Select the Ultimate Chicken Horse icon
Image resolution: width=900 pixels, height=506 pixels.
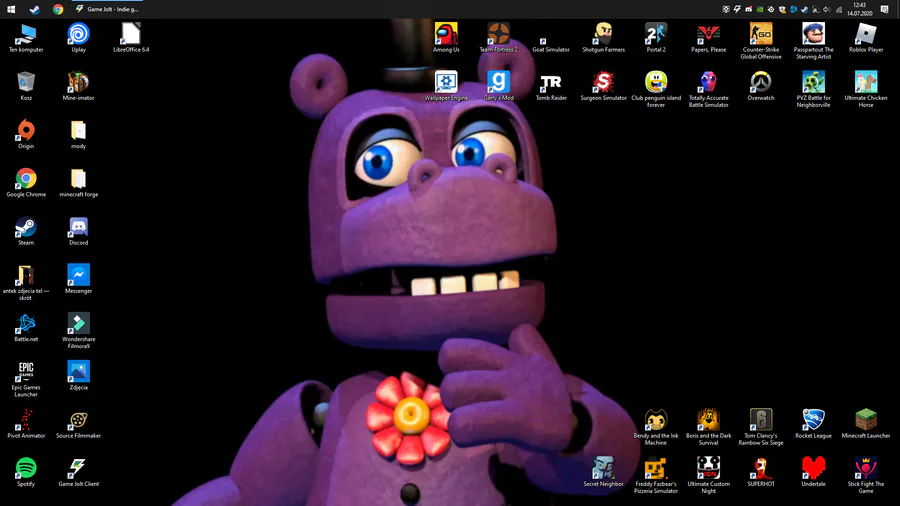(x=866, y=89)
